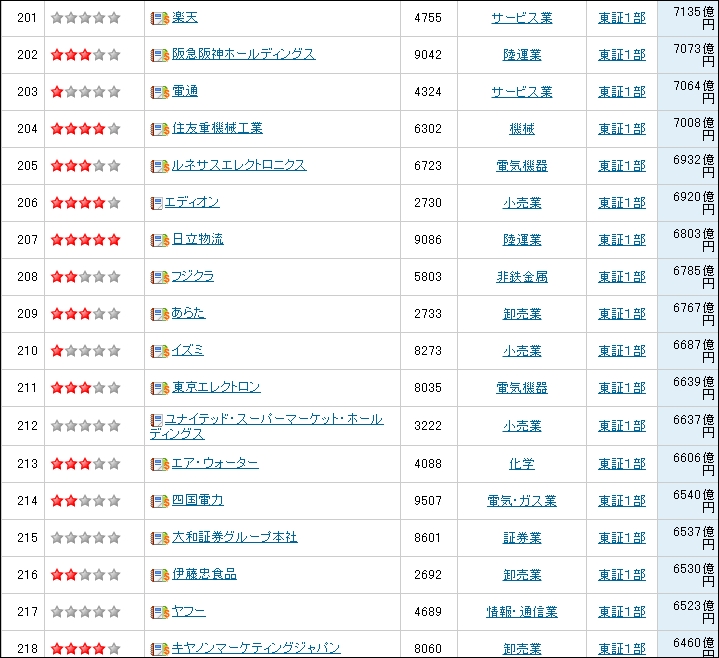Click 陸運業 industry link in row 202
Image resolution: width=719 pixels, height=658 pixels.
[522, 55]
